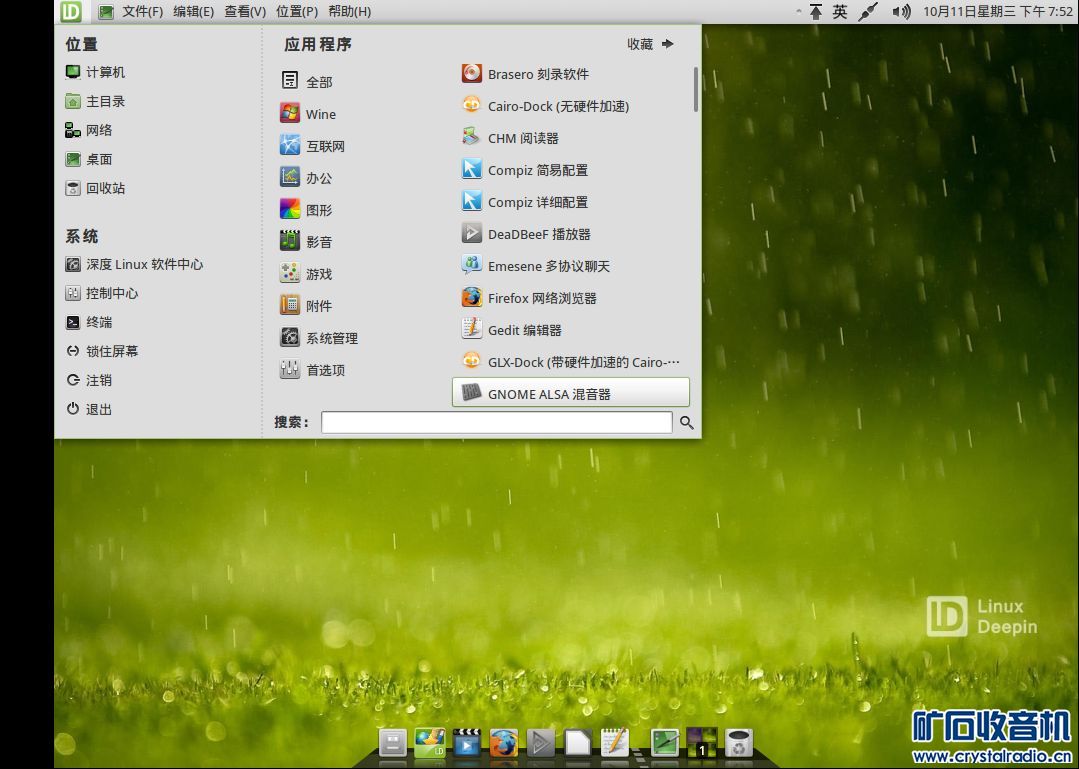
Task: Click the 收藏 favorites link
Action: pyautogui.click(x=650, y=44)
